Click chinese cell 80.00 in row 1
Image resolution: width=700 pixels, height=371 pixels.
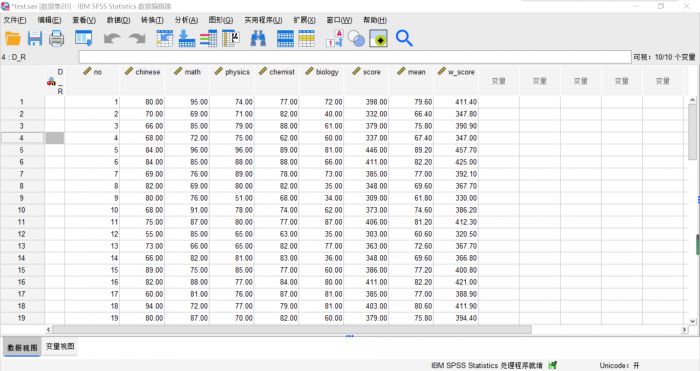(x=142, y=102)
